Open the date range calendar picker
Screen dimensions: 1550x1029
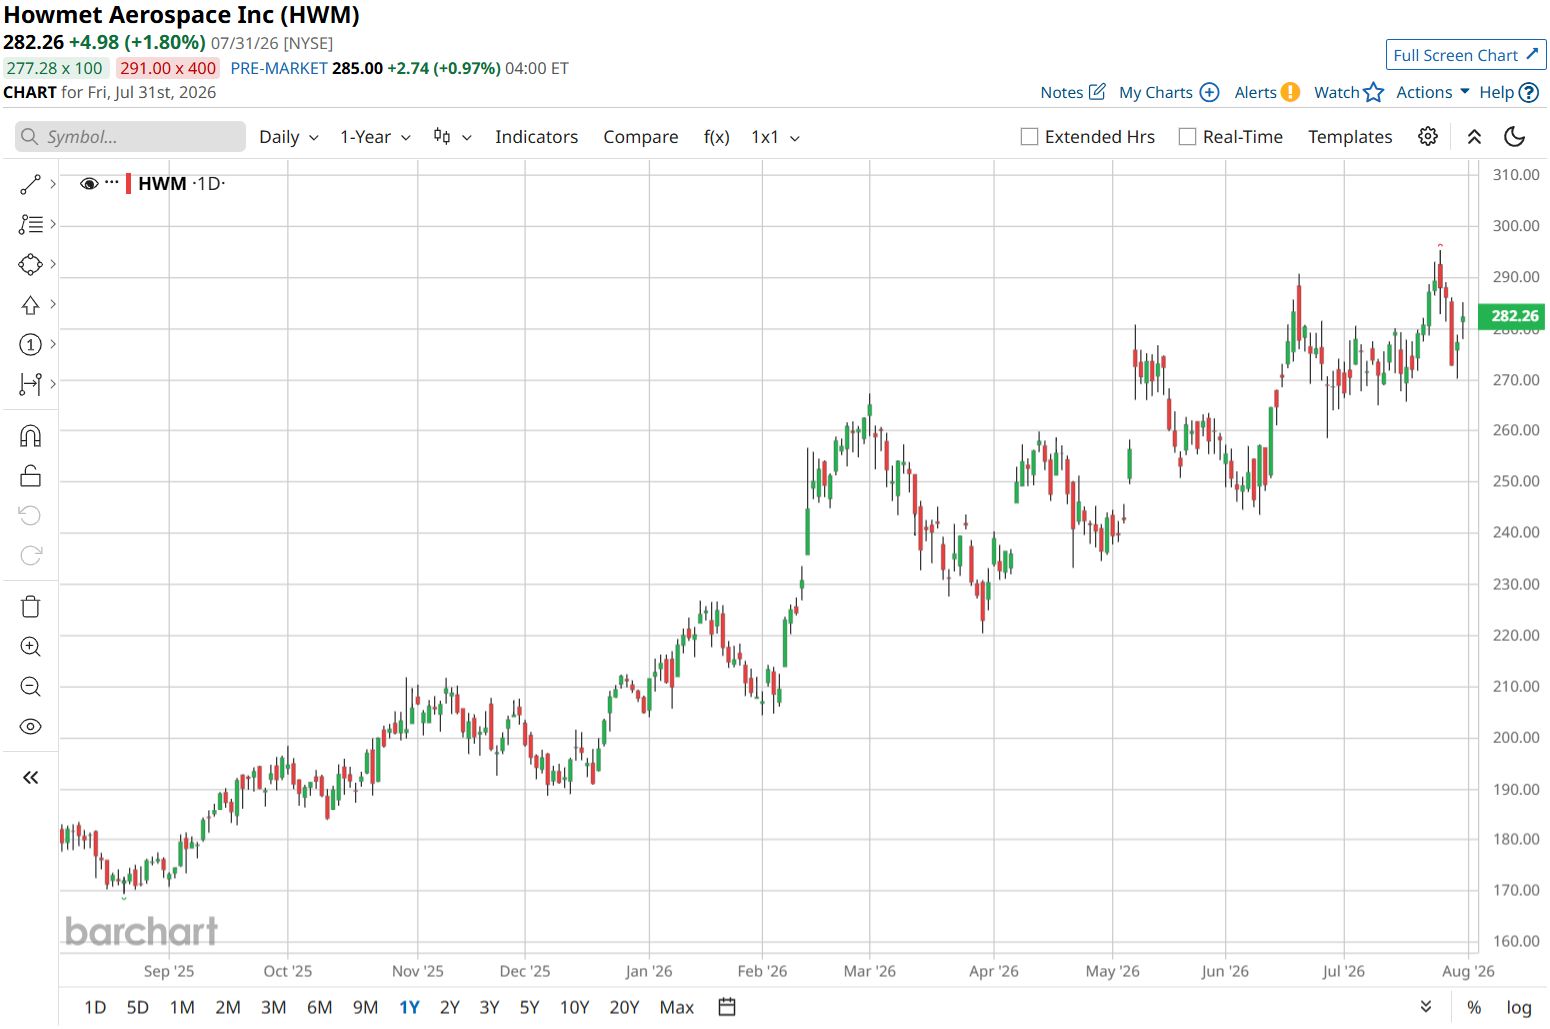pos(727,1007)
